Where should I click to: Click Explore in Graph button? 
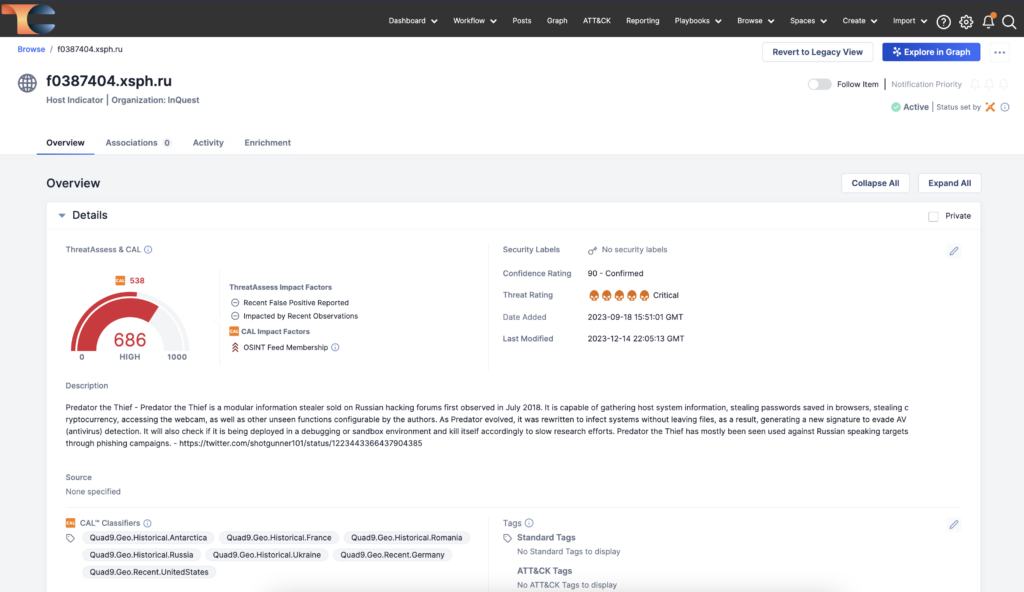(x=931, y=52)
